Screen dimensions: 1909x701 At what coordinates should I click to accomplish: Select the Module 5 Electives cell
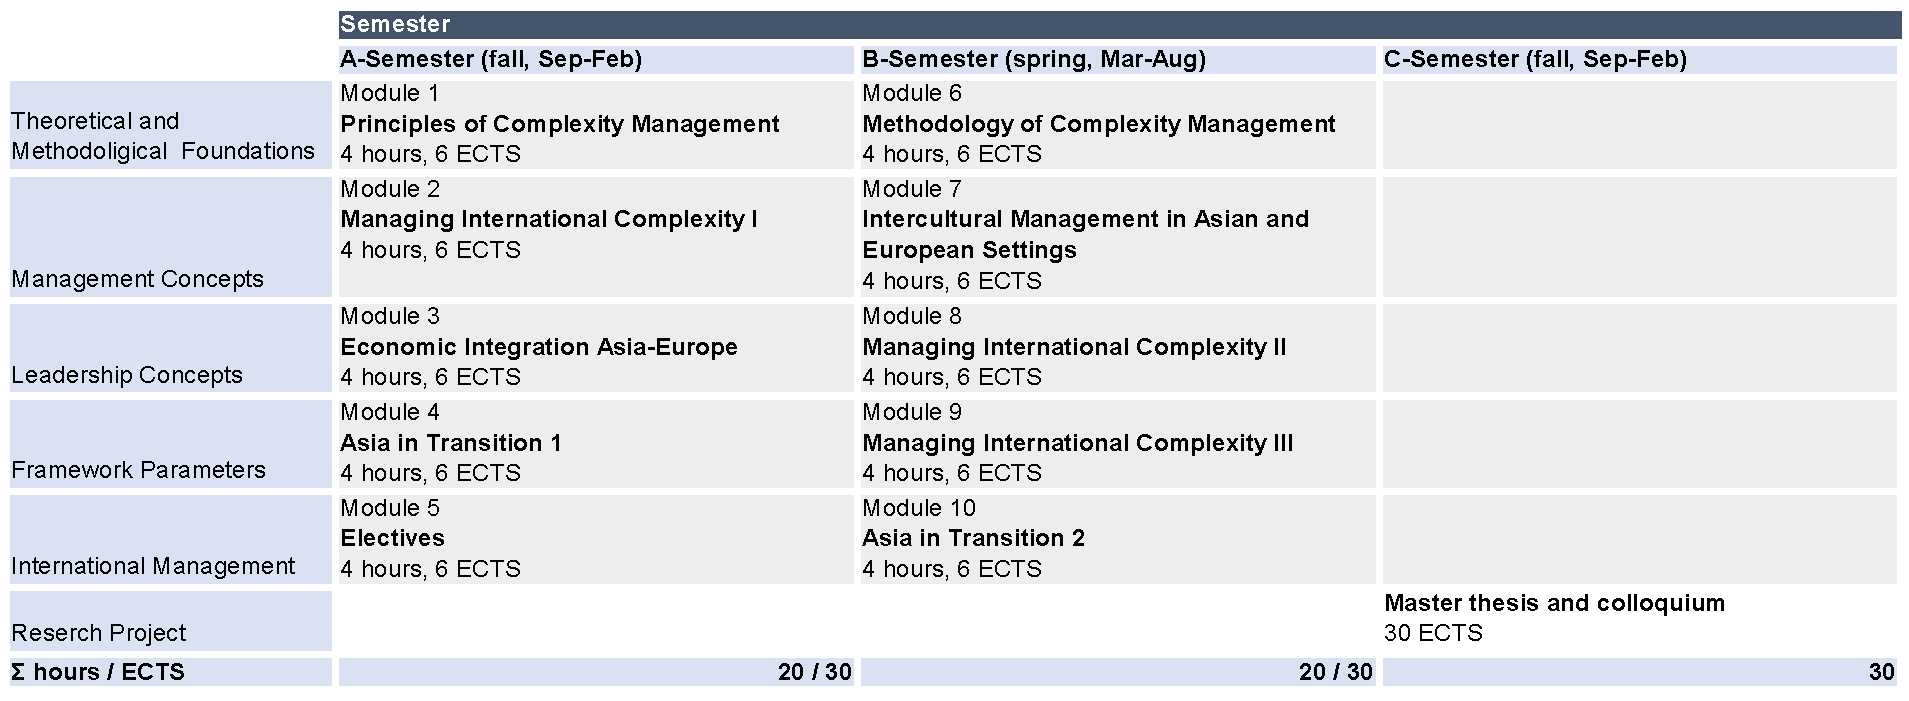click(596, 540)
